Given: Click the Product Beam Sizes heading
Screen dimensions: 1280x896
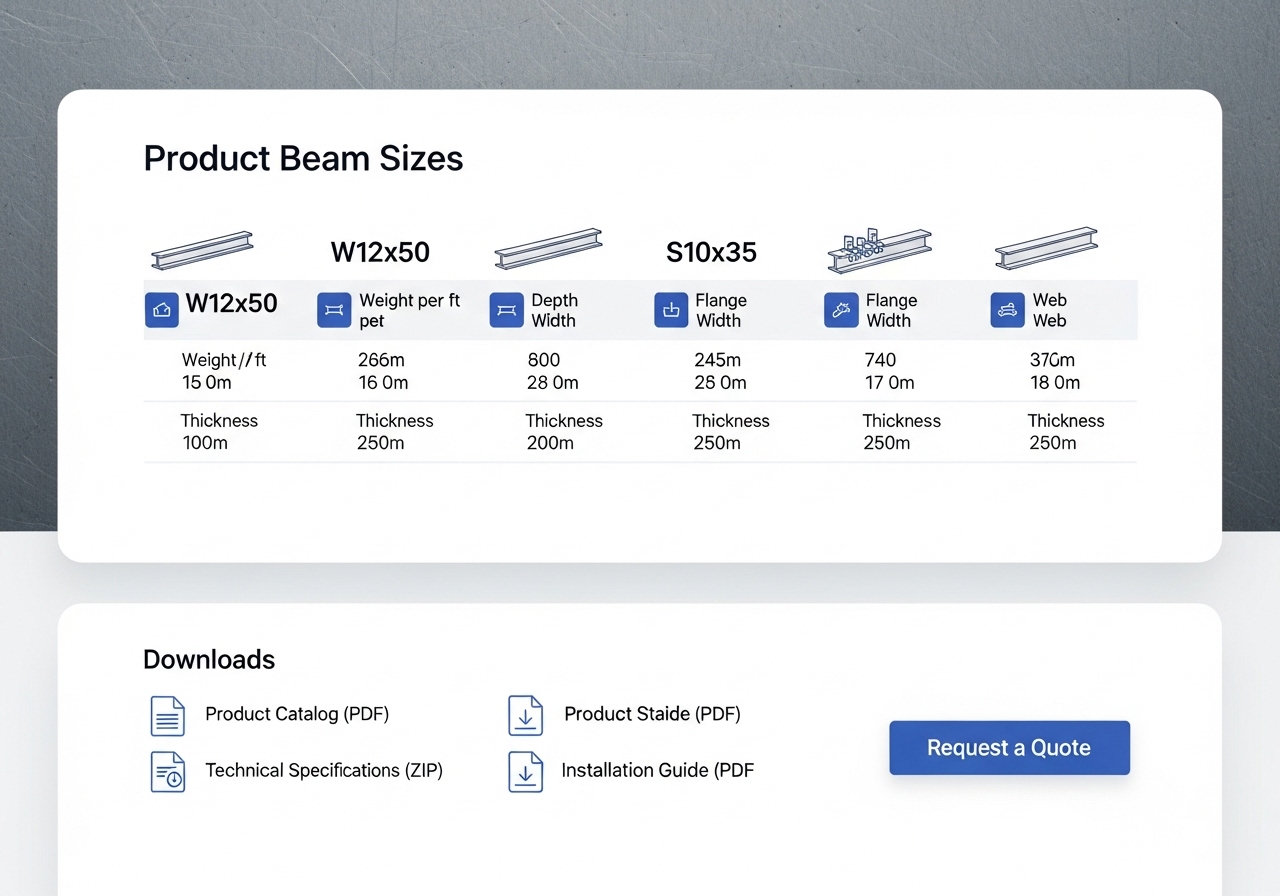Looking at the screenshot, I should point(303,158).
